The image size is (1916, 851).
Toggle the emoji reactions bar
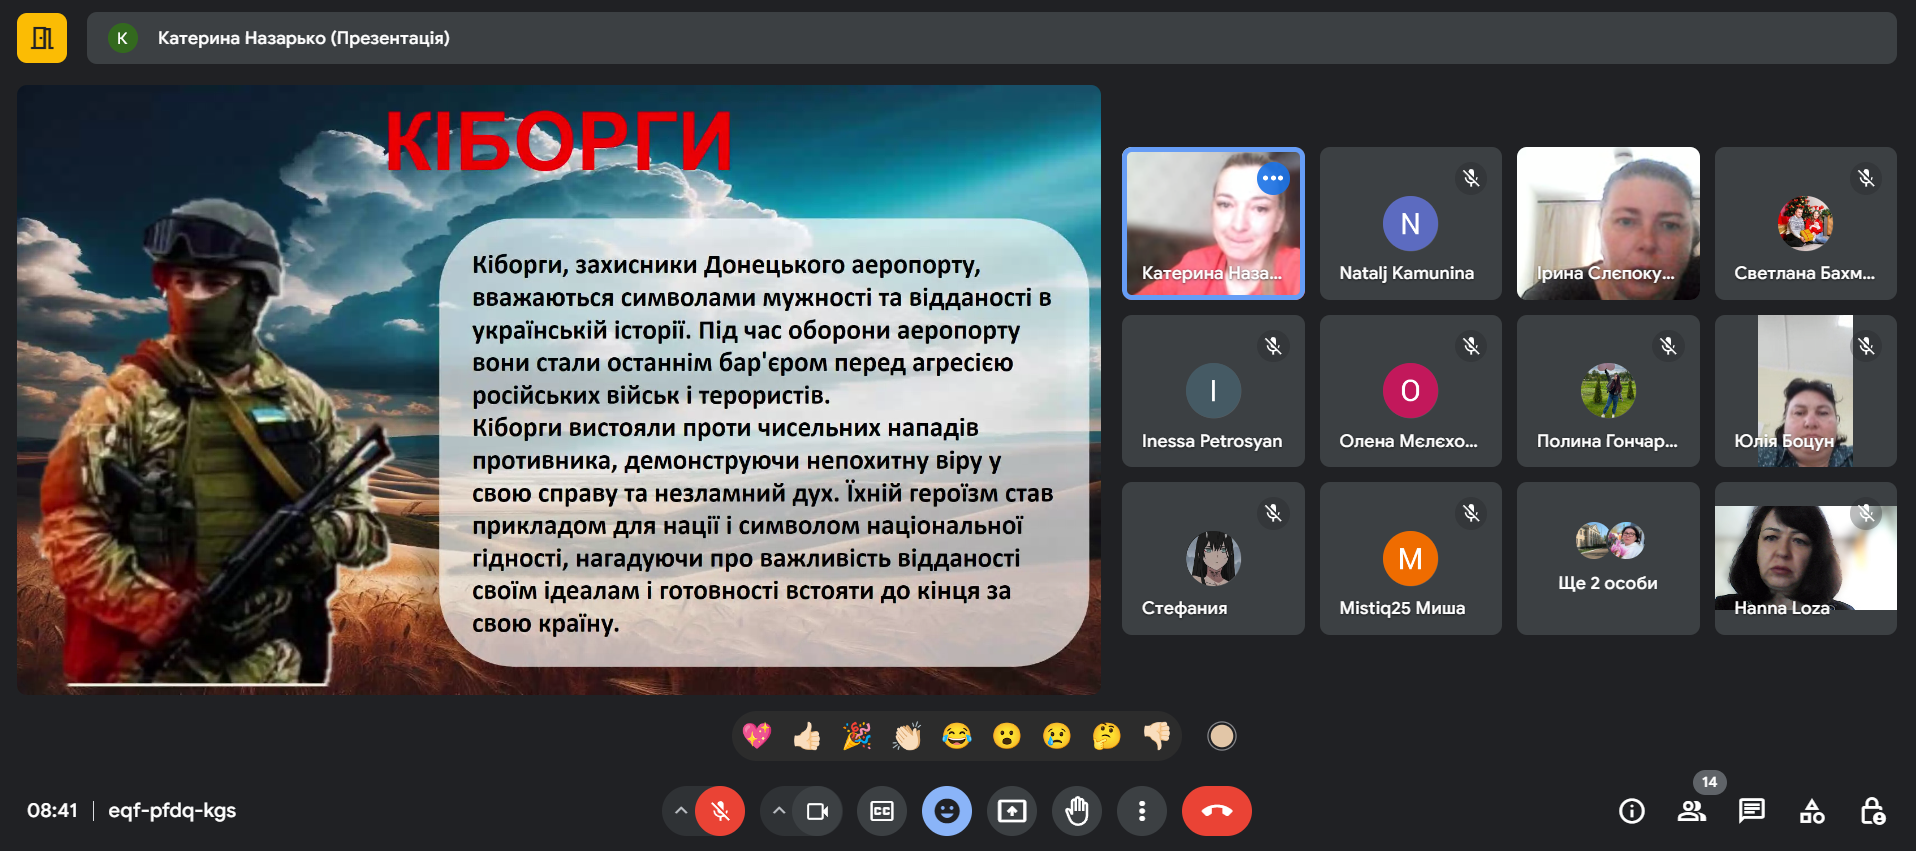[x=946, y=811]
